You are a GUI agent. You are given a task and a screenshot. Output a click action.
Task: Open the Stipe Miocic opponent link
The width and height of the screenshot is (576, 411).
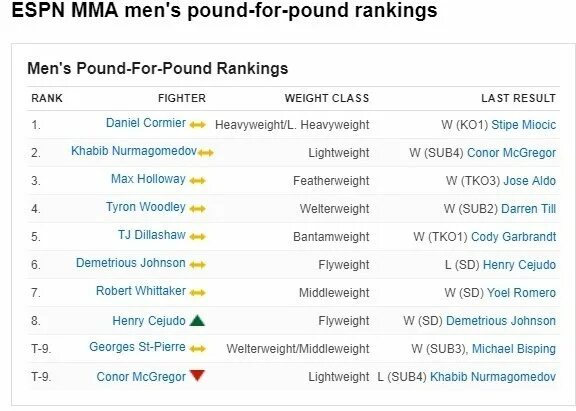pyautogui.click(x=523, y=125)
